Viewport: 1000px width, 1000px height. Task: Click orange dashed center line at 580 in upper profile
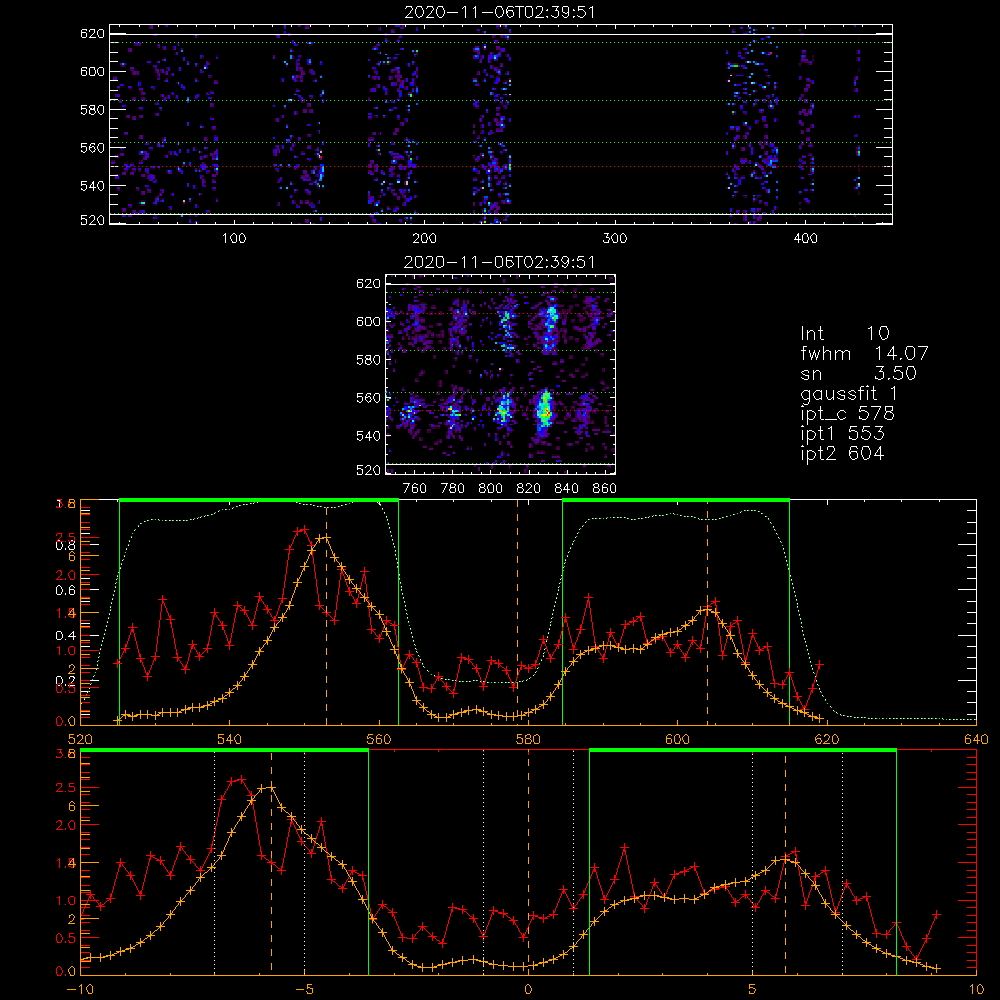pos(517,612)
